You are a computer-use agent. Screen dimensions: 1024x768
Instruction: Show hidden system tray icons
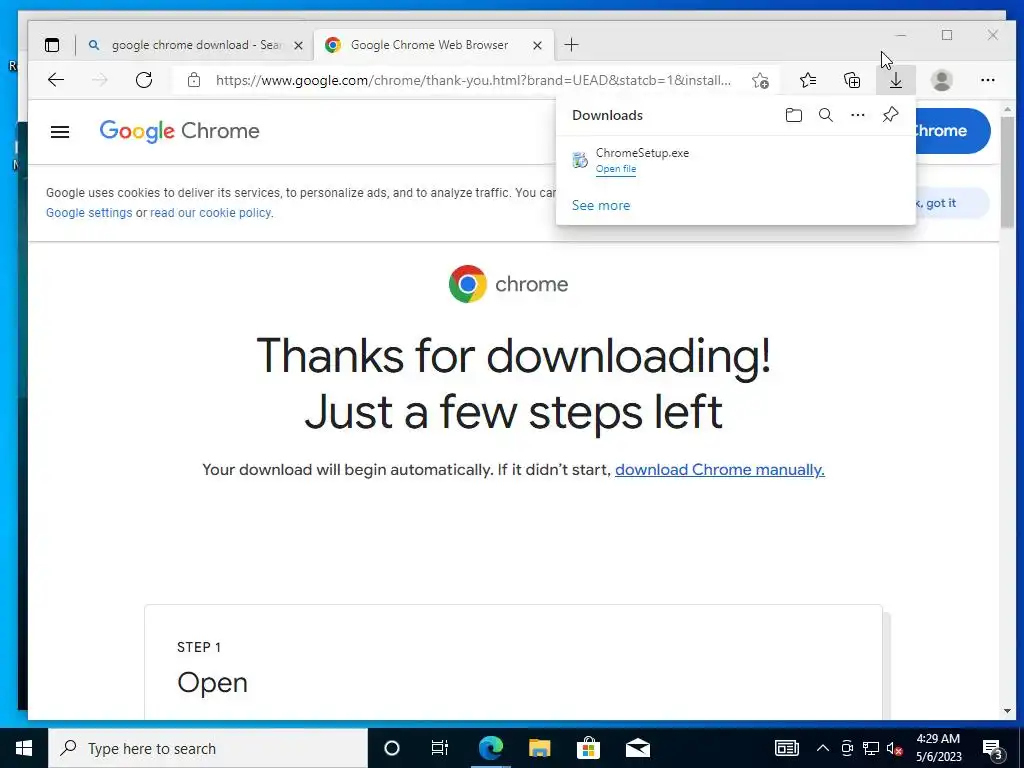tap(823, 748)
